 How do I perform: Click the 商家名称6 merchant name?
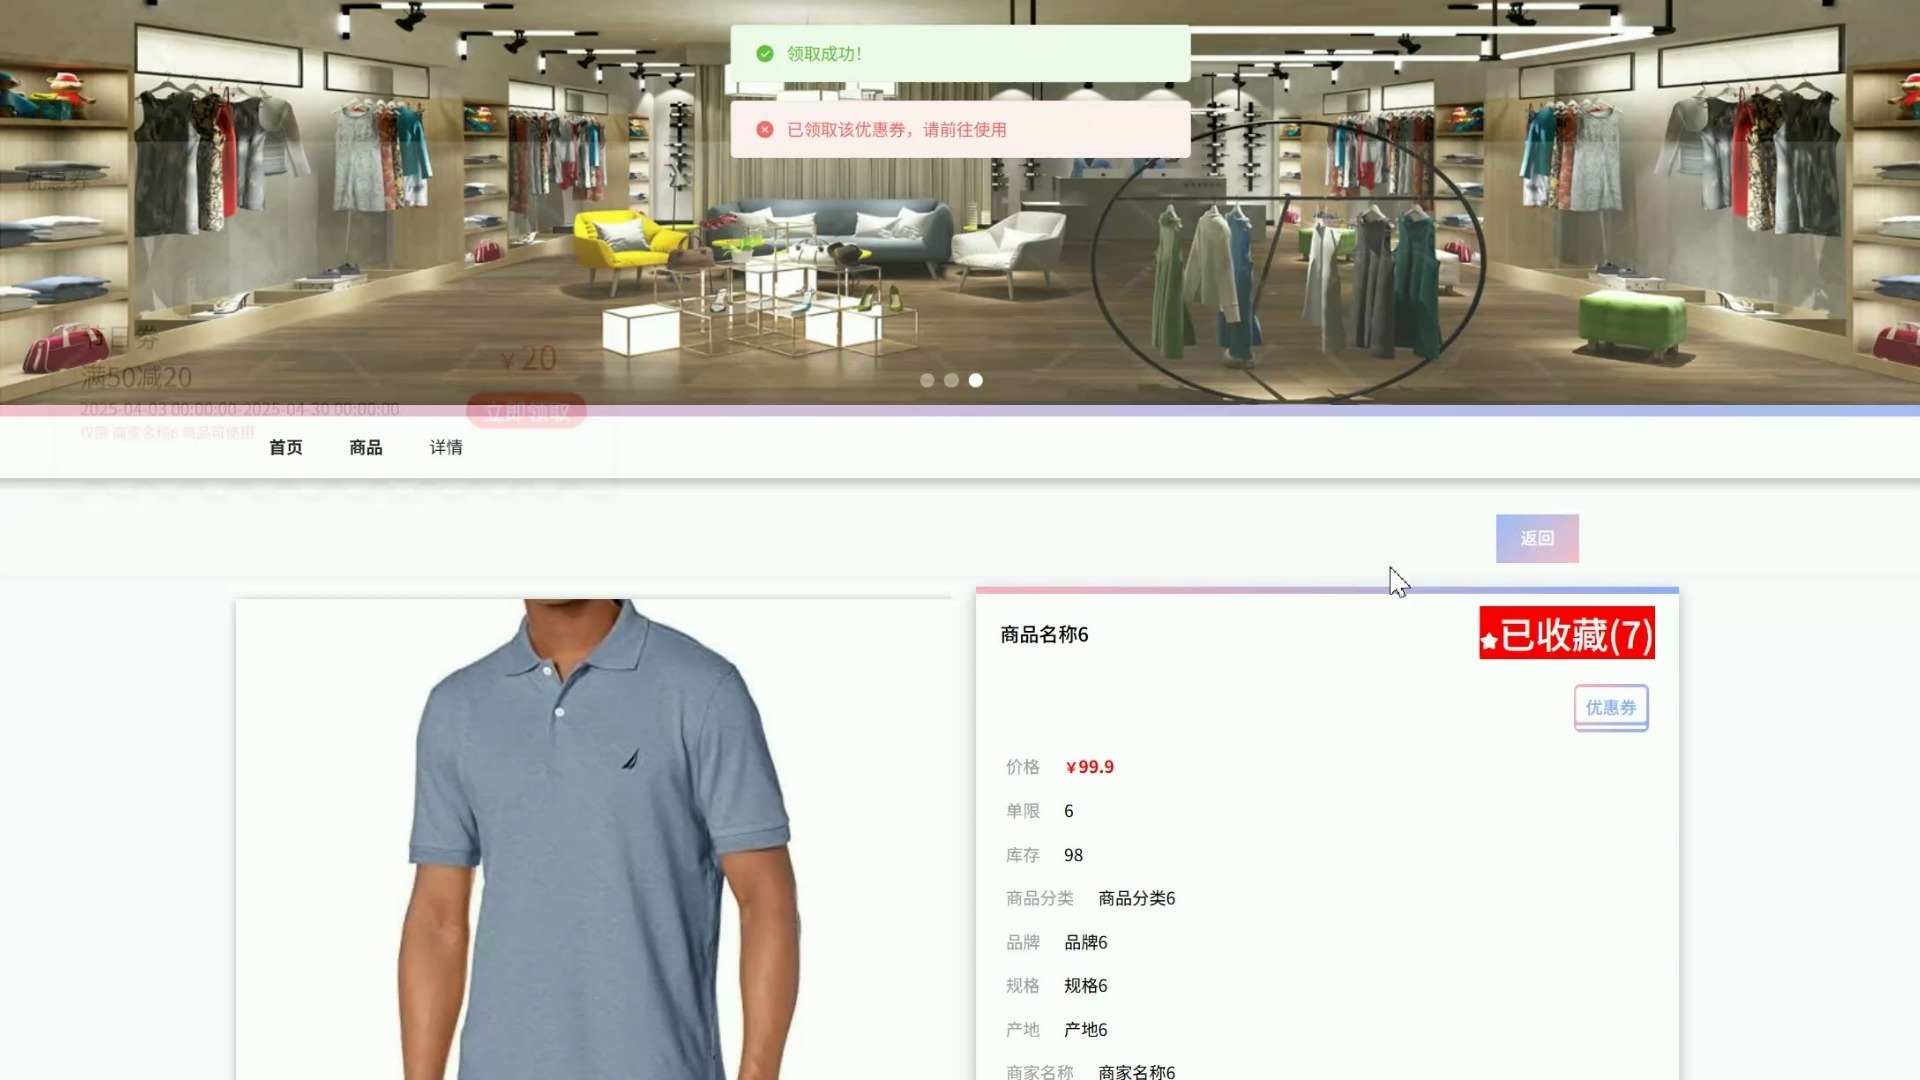coord(1135,1071)
